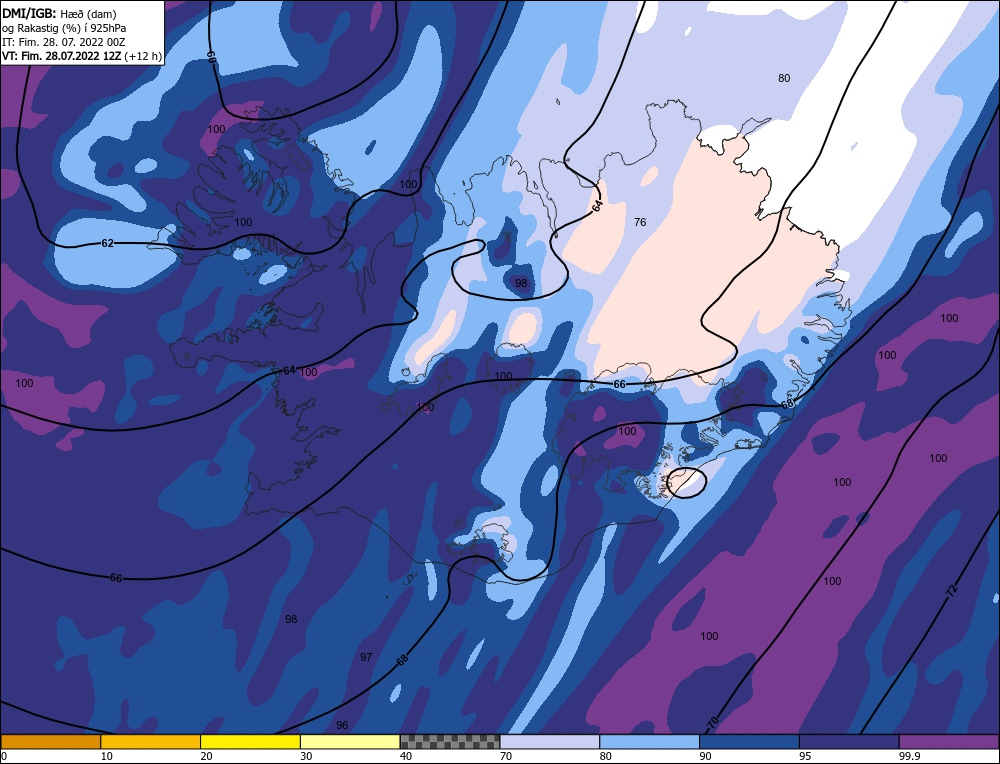Click the lavender 70–80 legend swatch
1000x764 pixels.
coord(550,741)
